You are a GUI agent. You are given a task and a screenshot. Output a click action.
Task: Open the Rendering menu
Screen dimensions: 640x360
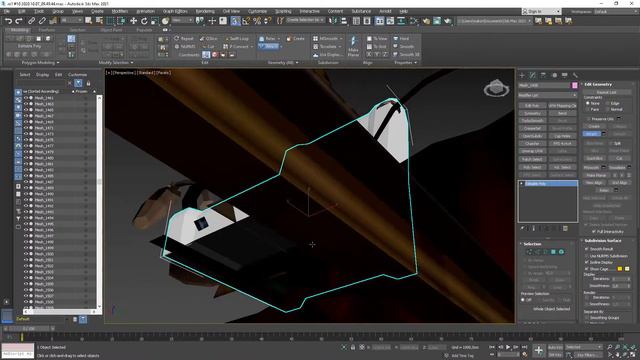pyautogui.click(x=205, y=11)
